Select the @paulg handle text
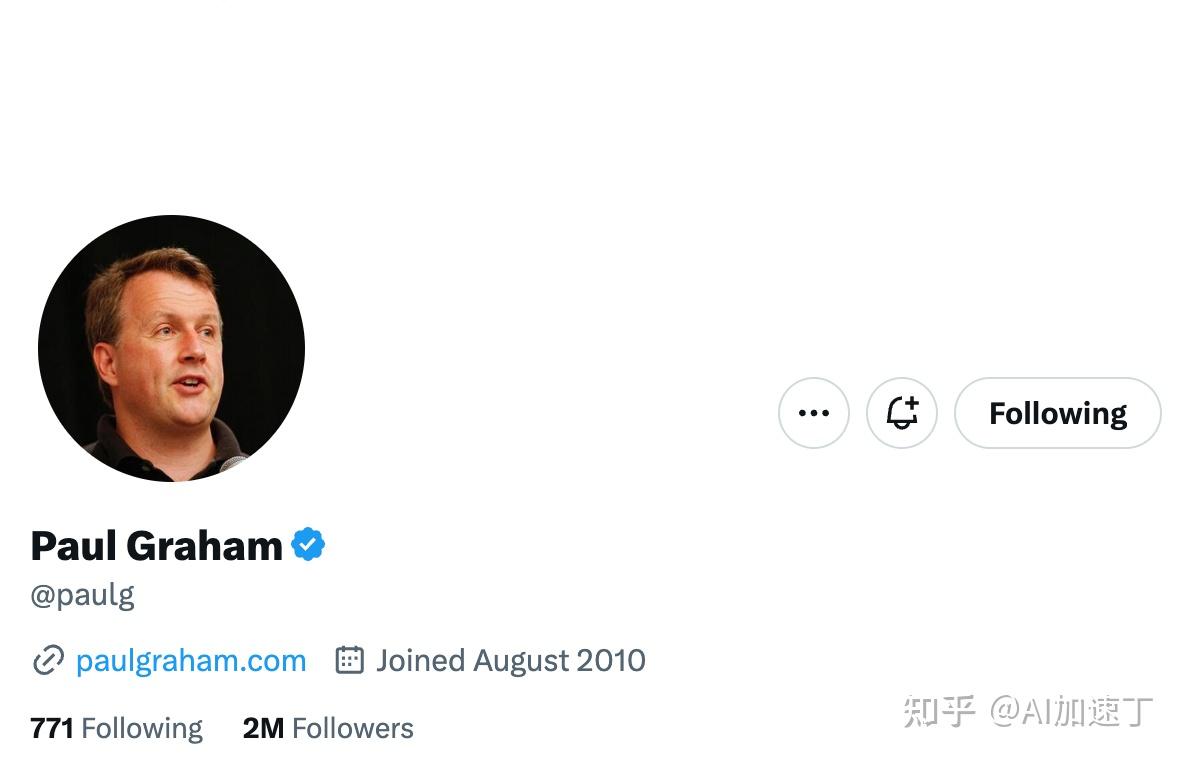Screen dimensions: 1184x758 (x=82, y=596)
